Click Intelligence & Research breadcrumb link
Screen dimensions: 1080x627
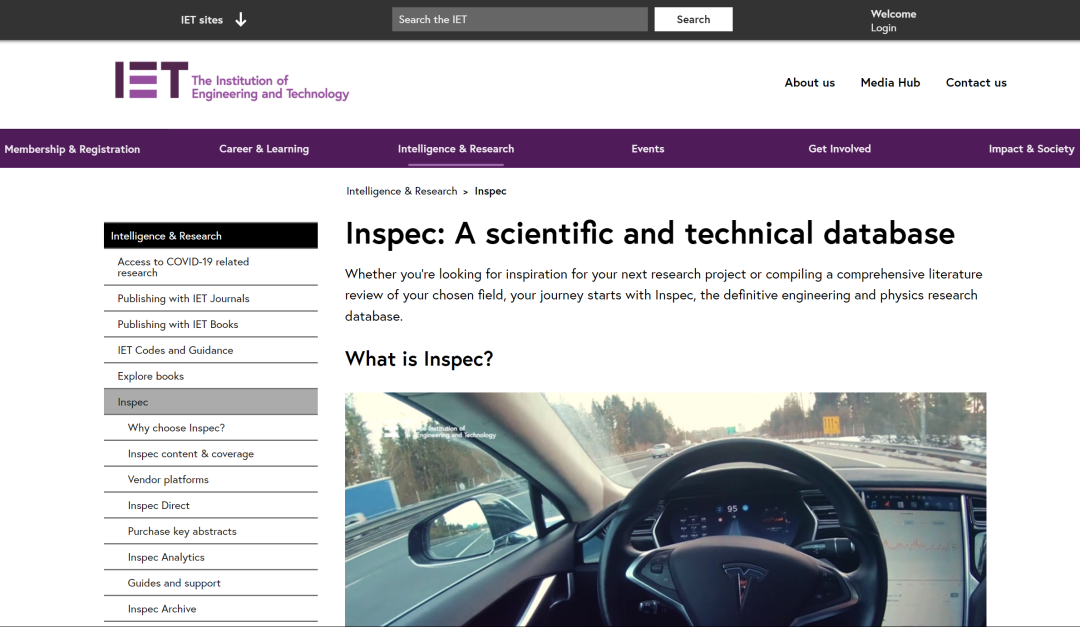[402, 191]
